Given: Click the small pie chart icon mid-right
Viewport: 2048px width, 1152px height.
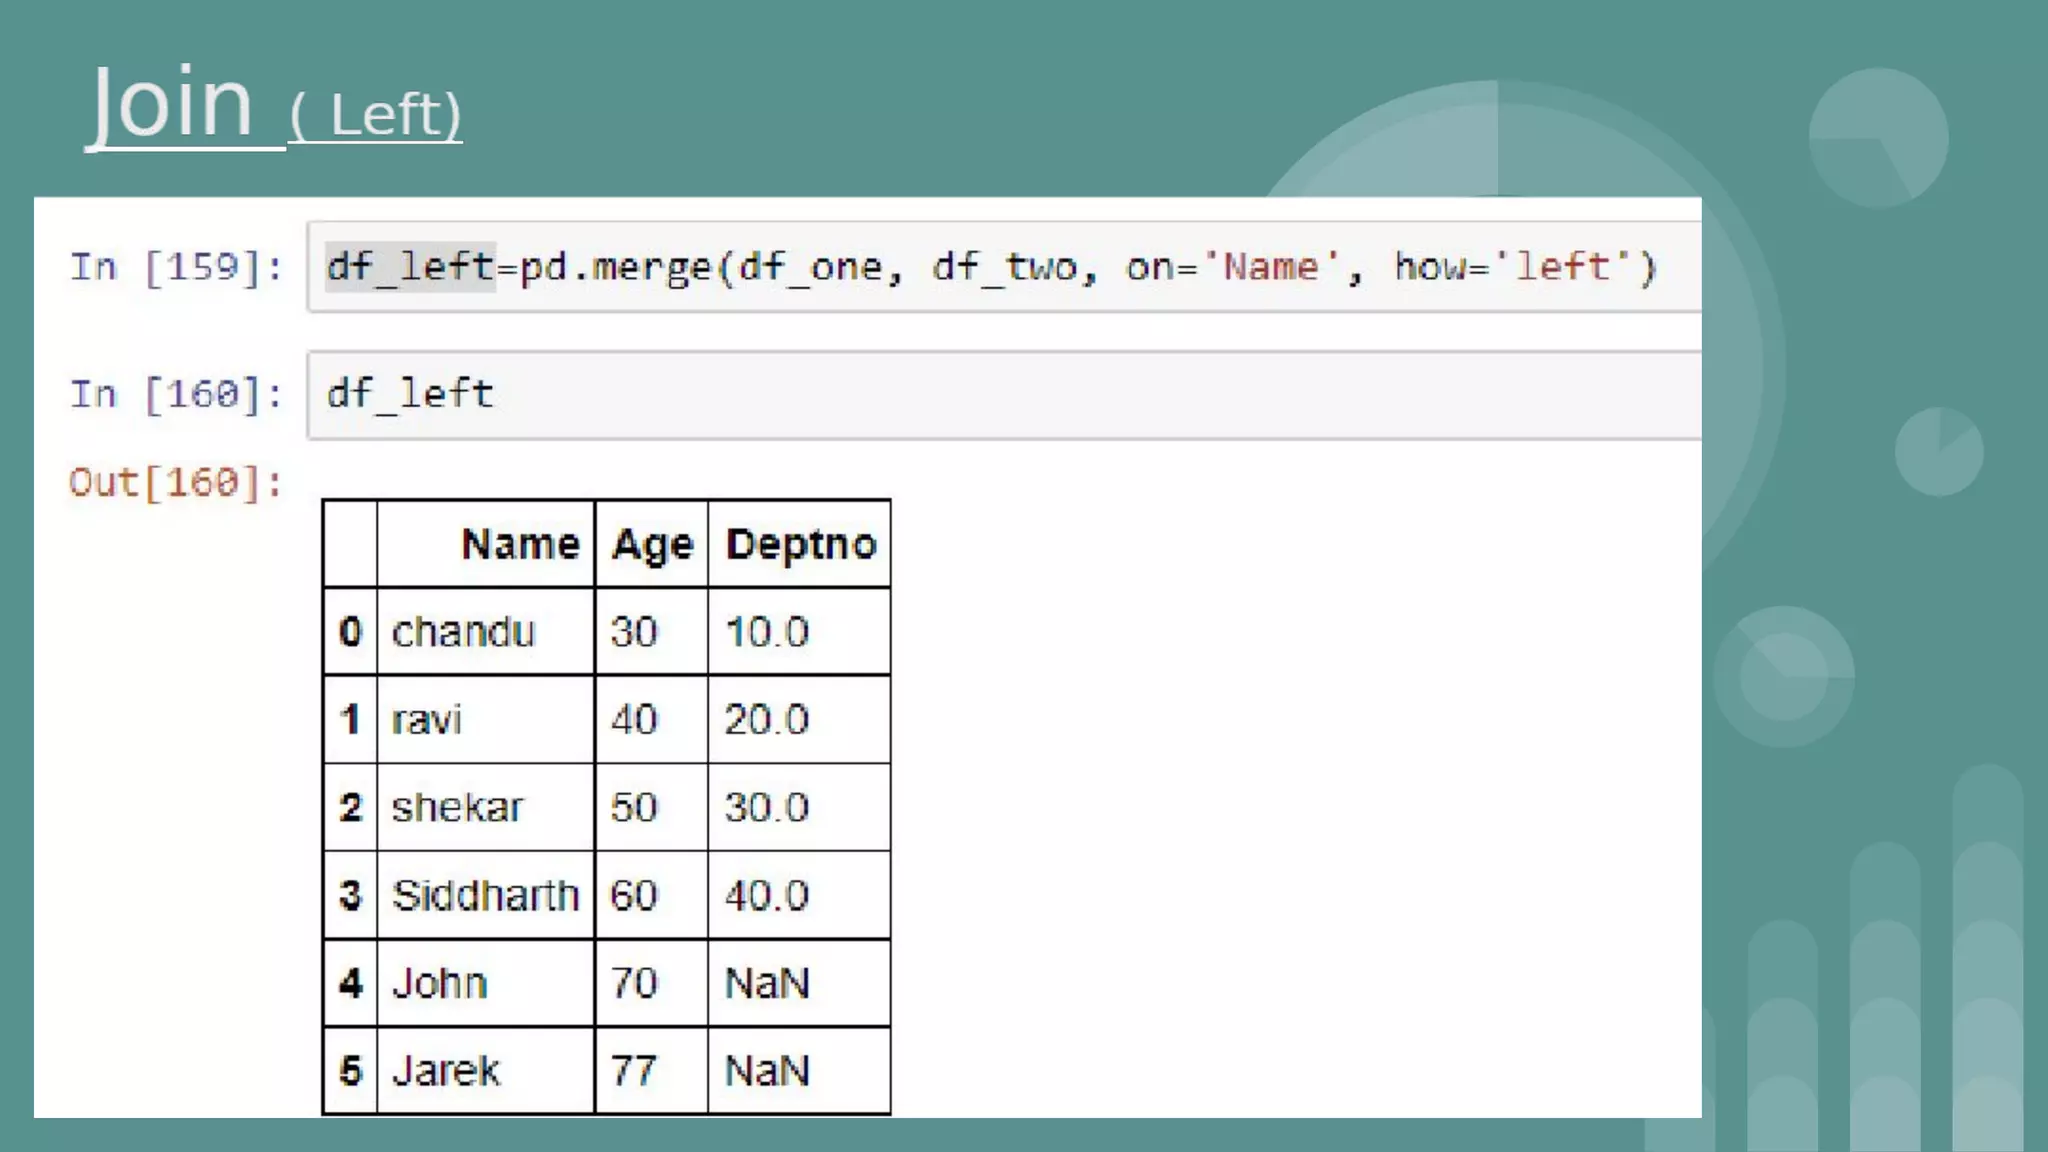Looking at the screenshot, I should tap(1938, 451).
